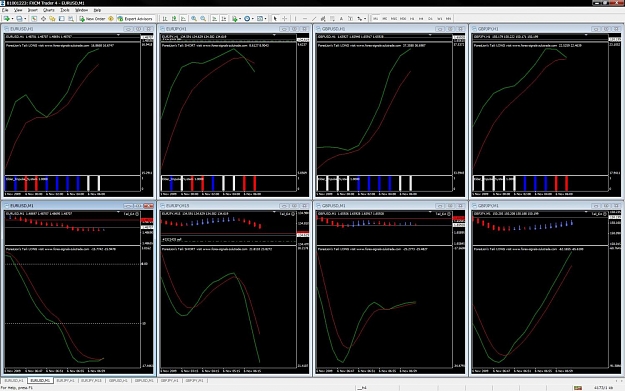
Task: Select the W1 timeframe button
Action: click(439, 18)
